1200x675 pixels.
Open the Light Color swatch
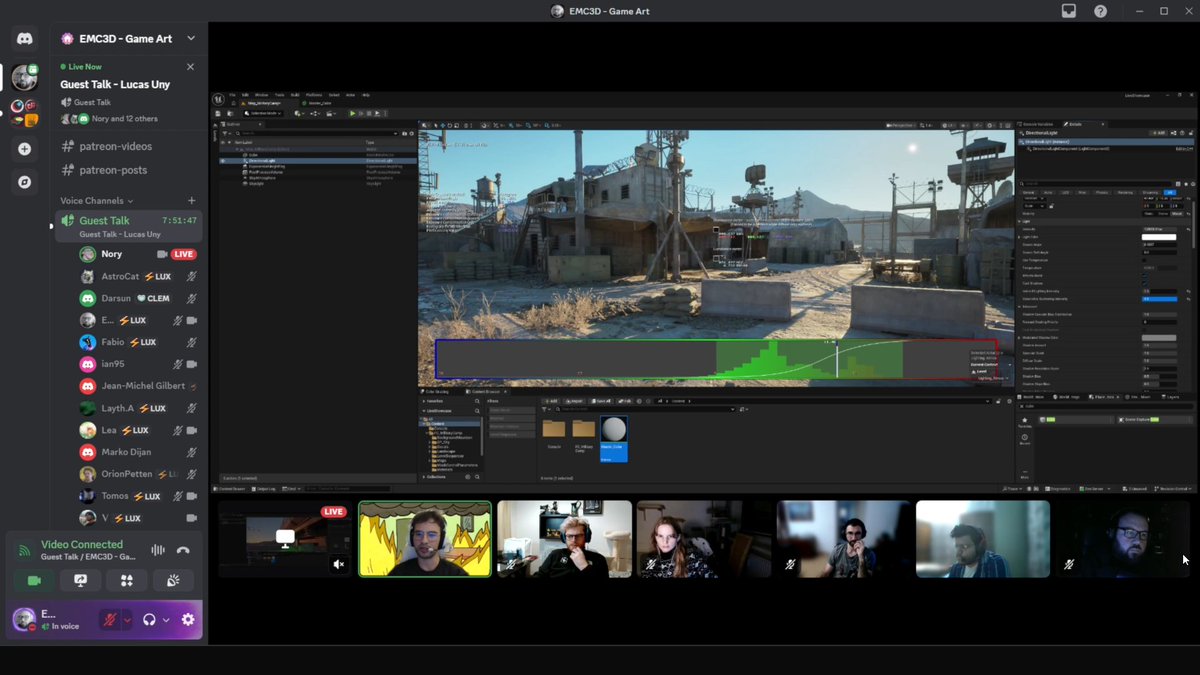click(1159, 238)
